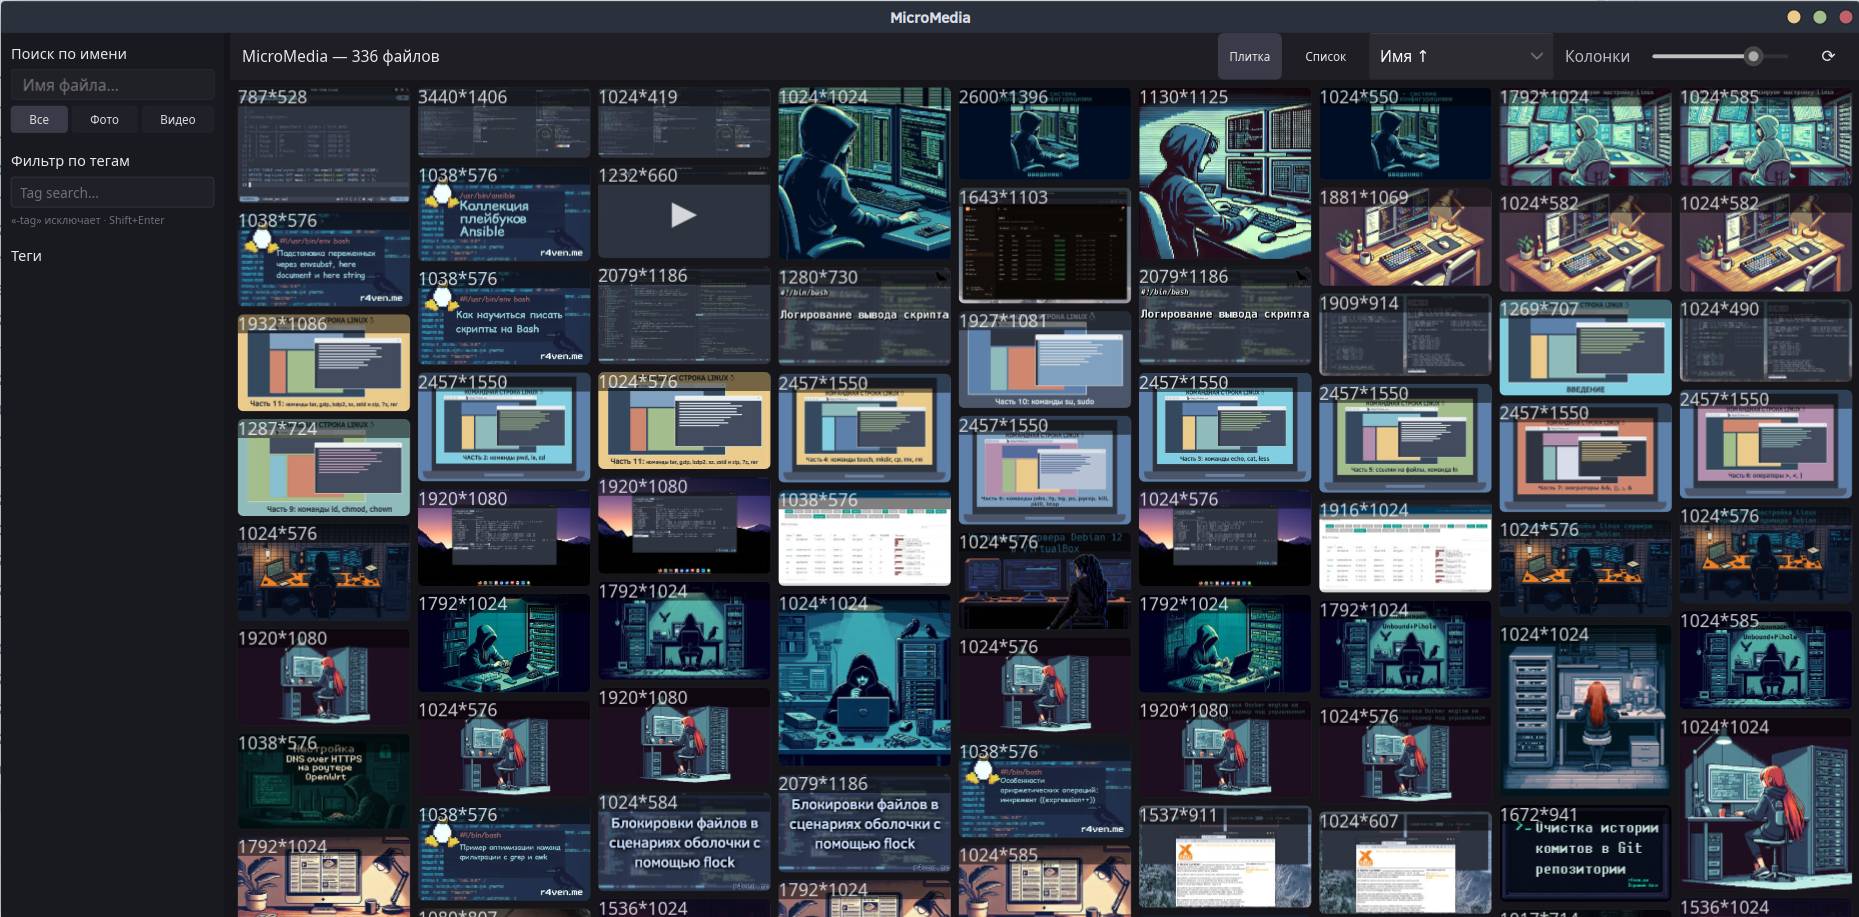
Task: Select the Коллекция плейбуков Ansible thumbnail
Action: 504,214
